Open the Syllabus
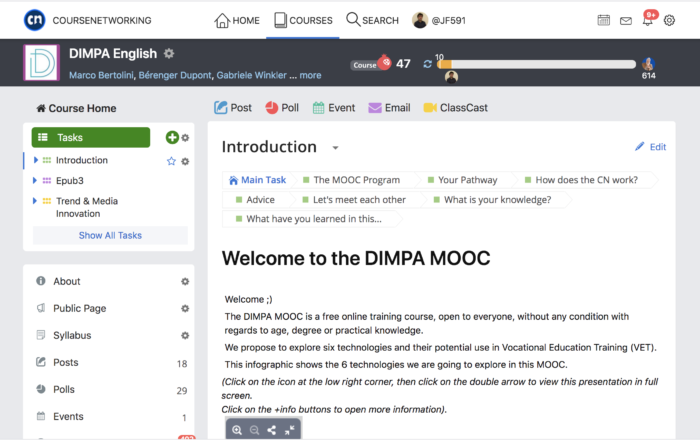This screenshot has height=441, width=700. point(72,335)
